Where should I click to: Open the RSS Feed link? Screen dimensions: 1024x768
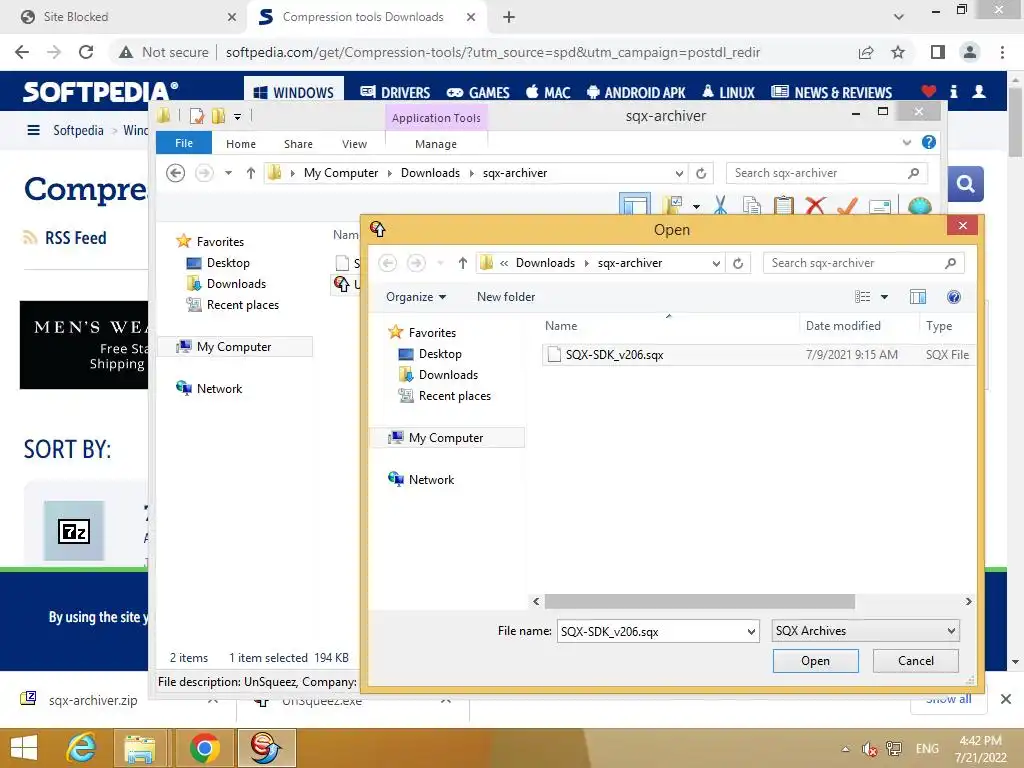coord(75,238)
